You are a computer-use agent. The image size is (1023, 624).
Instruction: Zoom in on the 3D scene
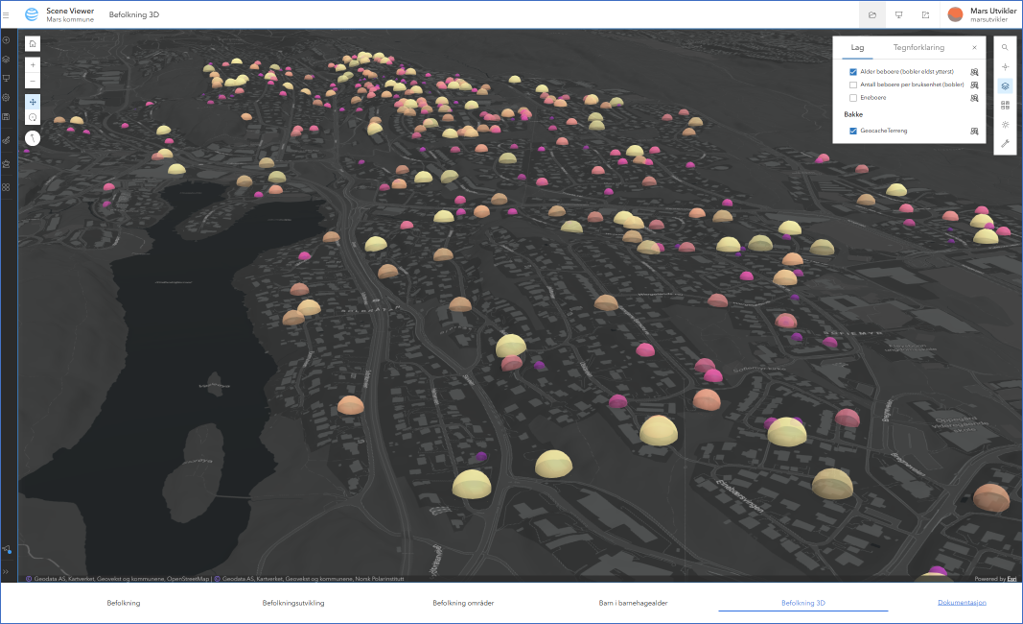click(33, 65)
